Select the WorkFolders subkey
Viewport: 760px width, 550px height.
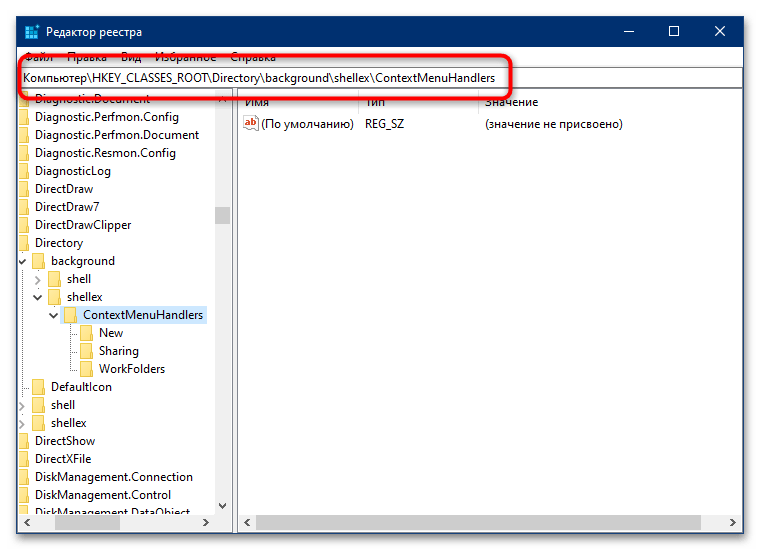(132, 369)
